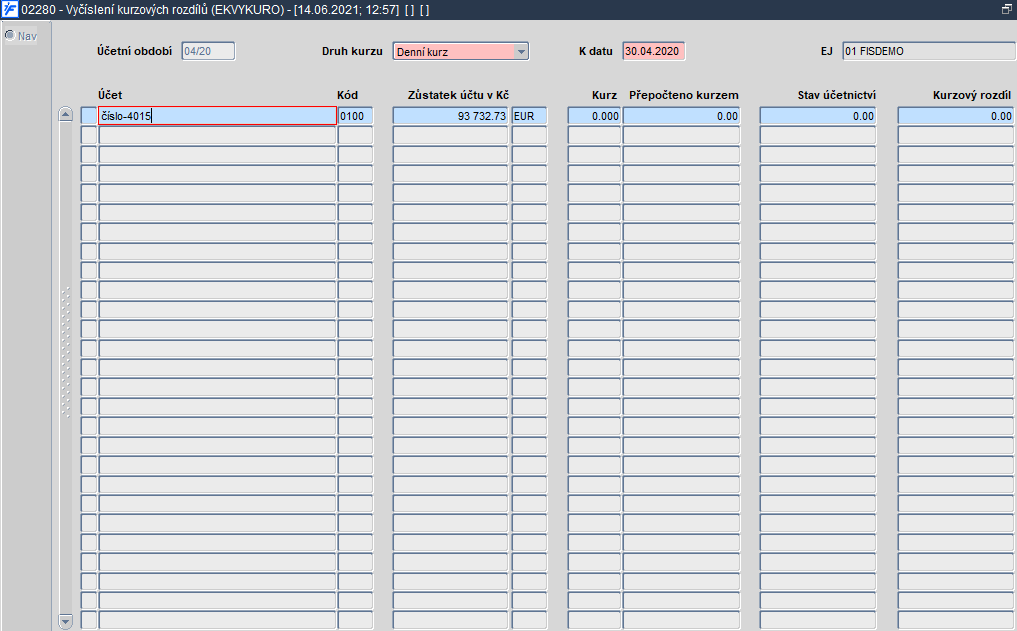Viewport: 1017px width, 631px height.
Task: Click the balance value 93 732.73
Action: (x=450, y=116)
